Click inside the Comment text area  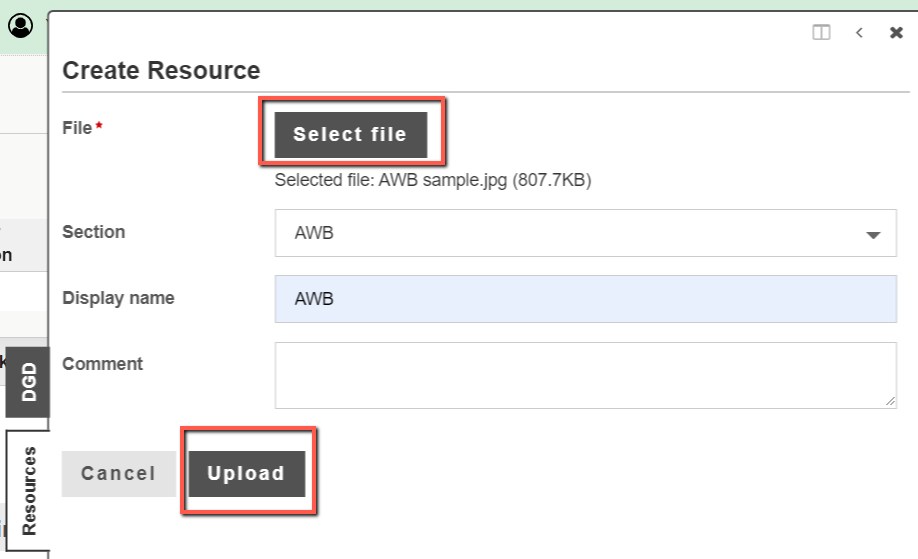click(585, 375)
